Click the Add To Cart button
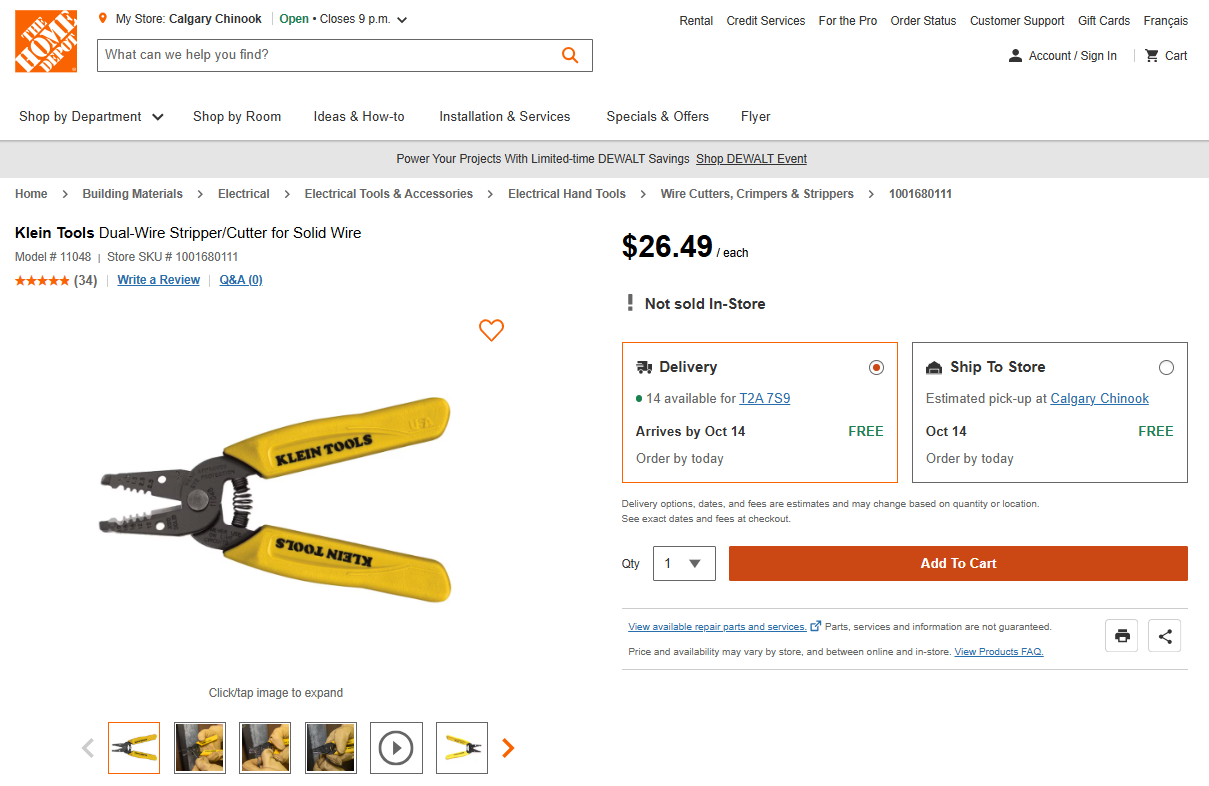This screenshot has width=1209, height=786. click(x=958, y=564)
